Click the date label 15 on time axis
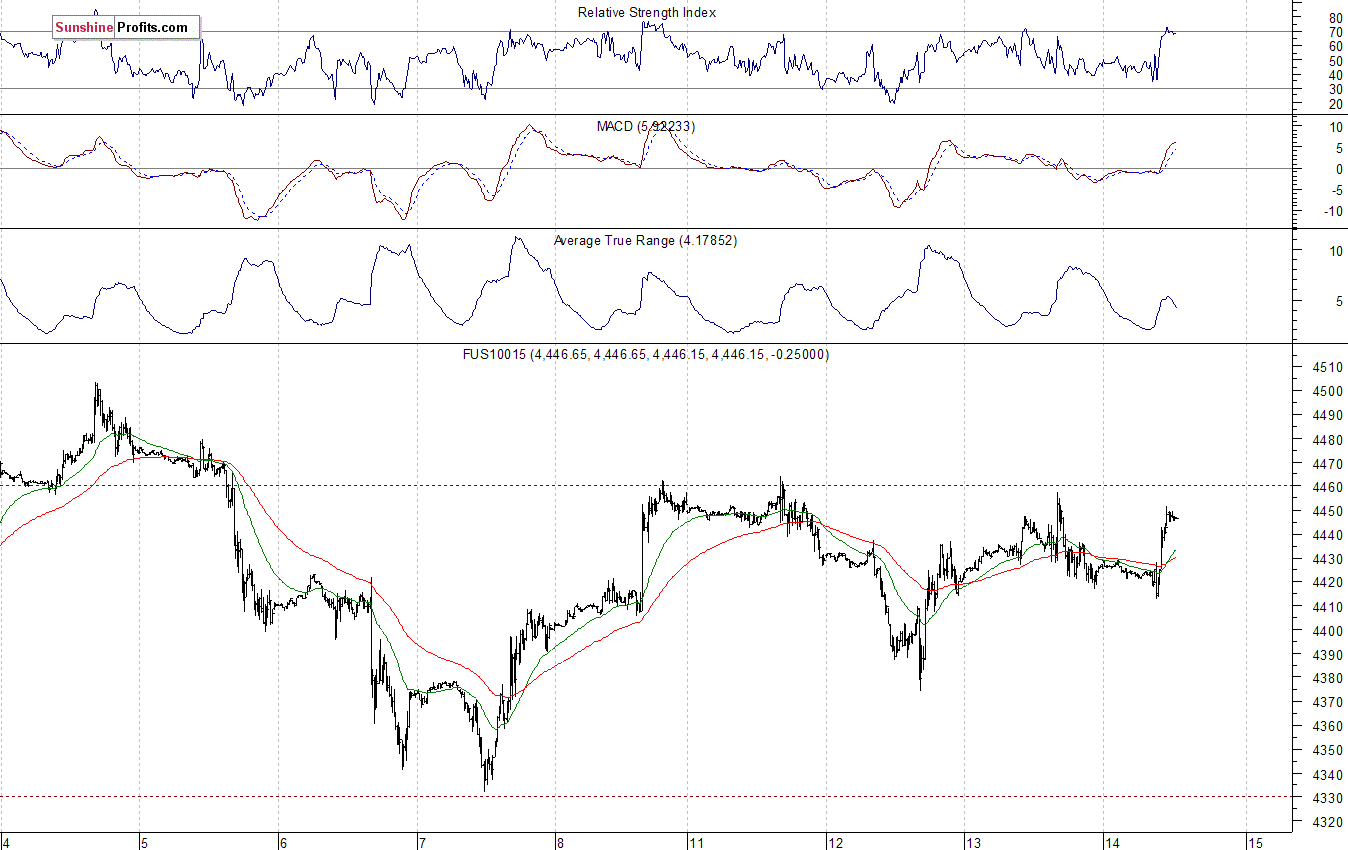This screenshot has width=1348, height=850. coord(1256,842)
